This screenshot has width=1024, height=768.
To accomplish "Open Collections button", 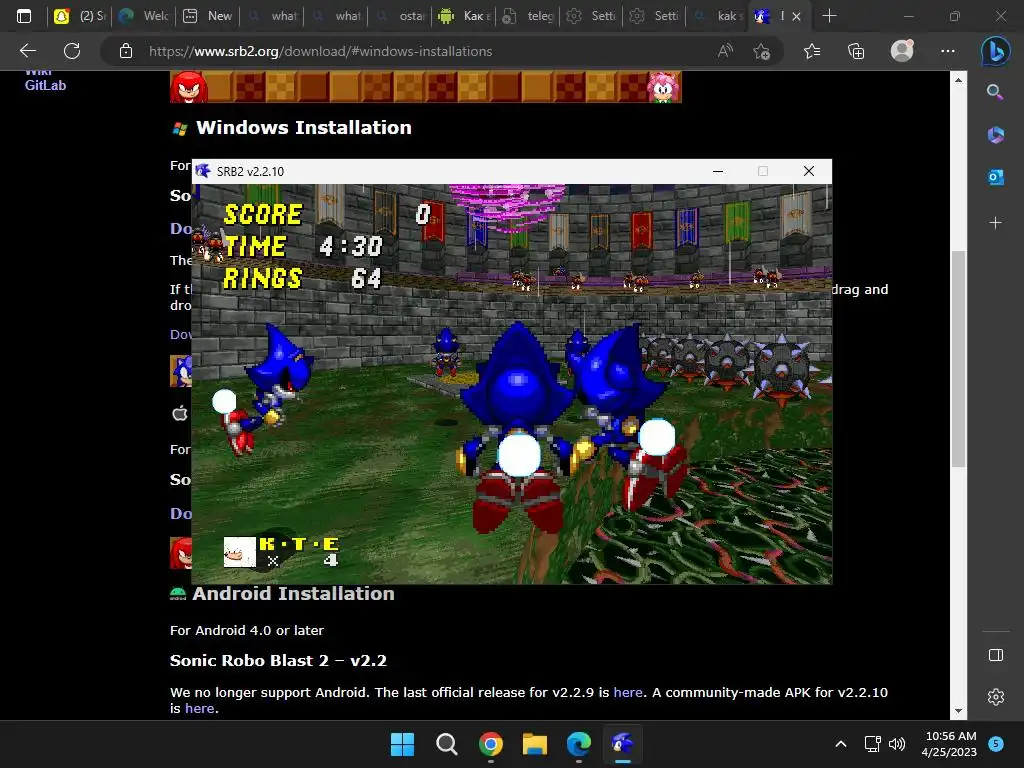I will click(856, 51).
